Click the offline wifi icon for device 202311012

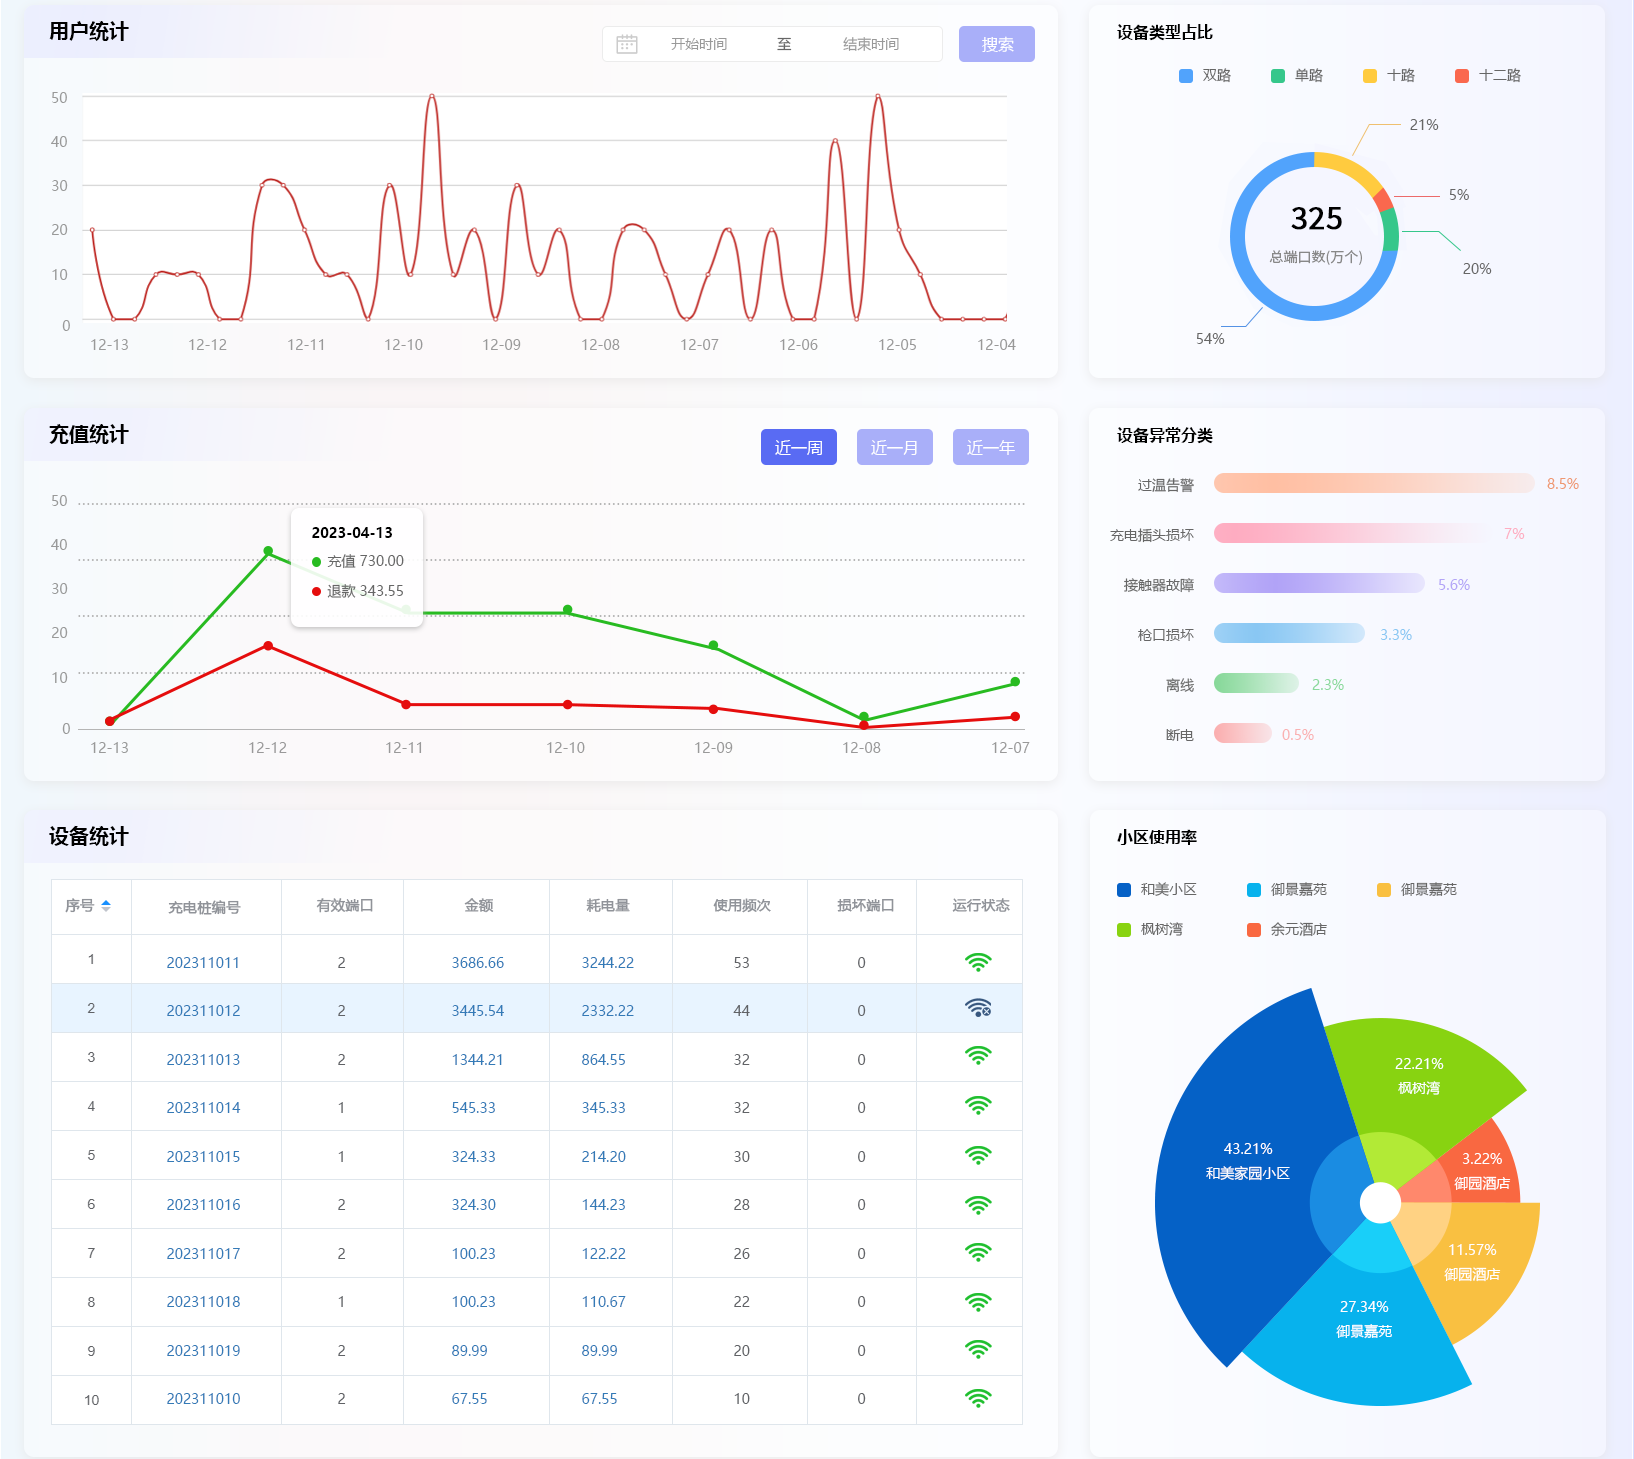pos(977,1009)
